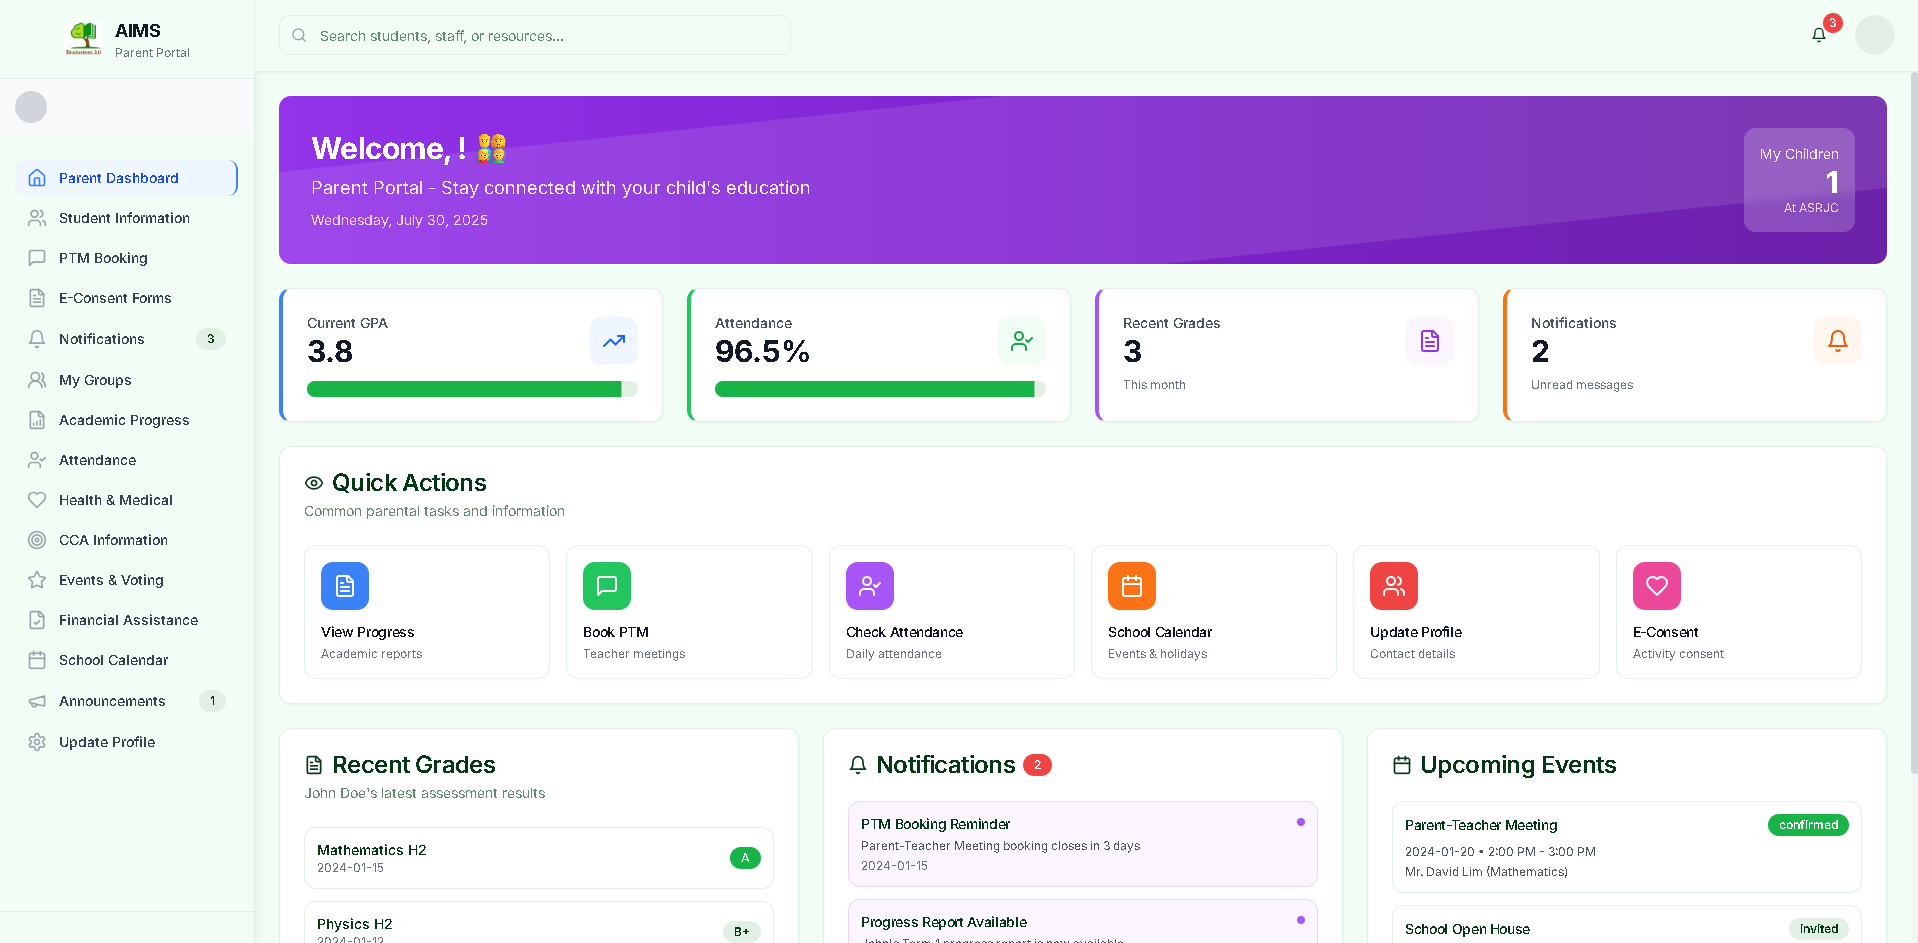Screen dimensions: 1918x943
Task: Open Notifications in the sidebar
Action: [127, 339]
